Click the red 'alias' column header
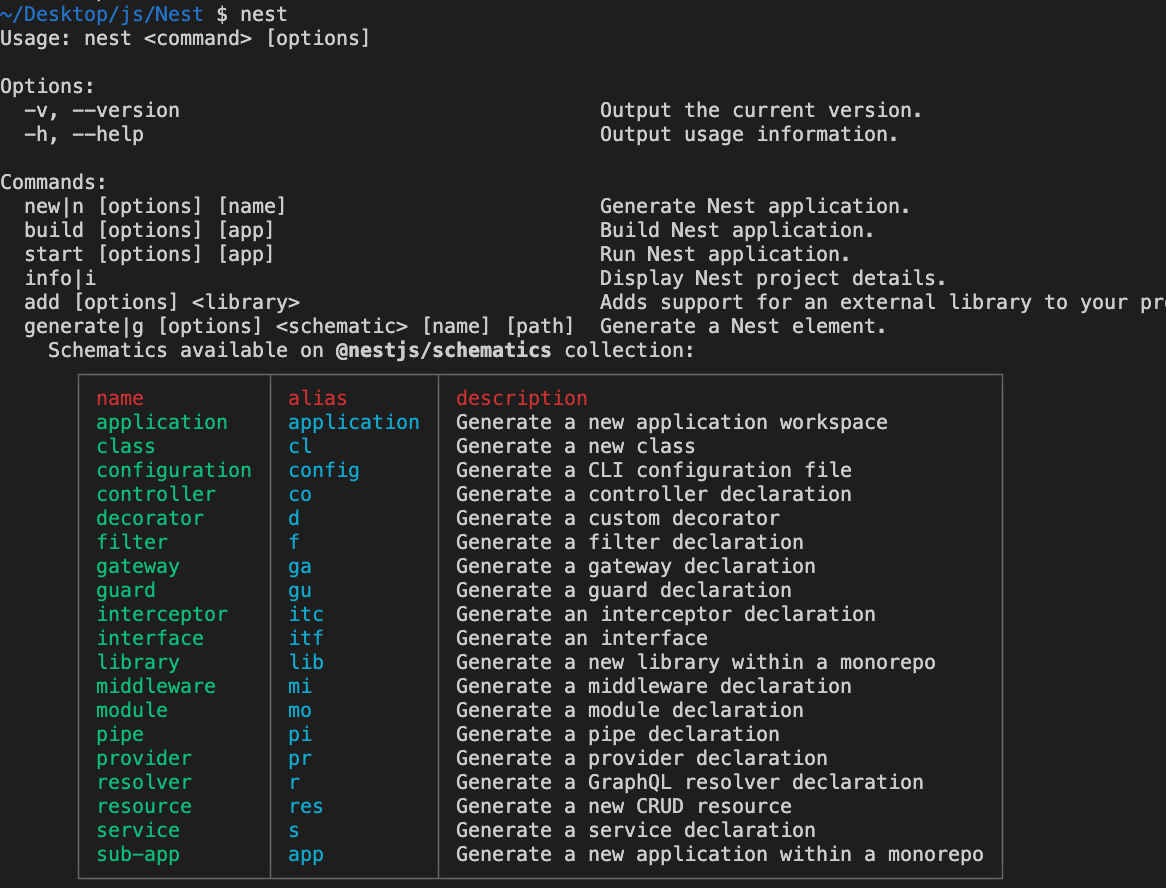 (x=318, y=398)
